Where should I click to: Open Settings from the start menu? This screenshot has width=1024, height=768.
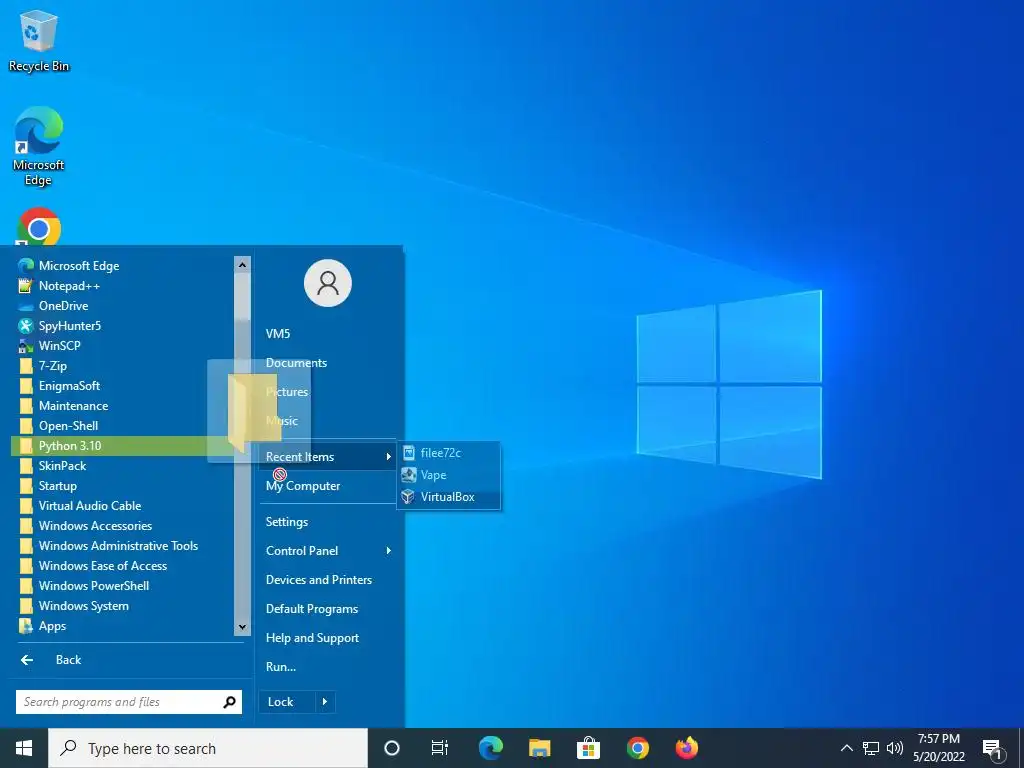[287, 522]
